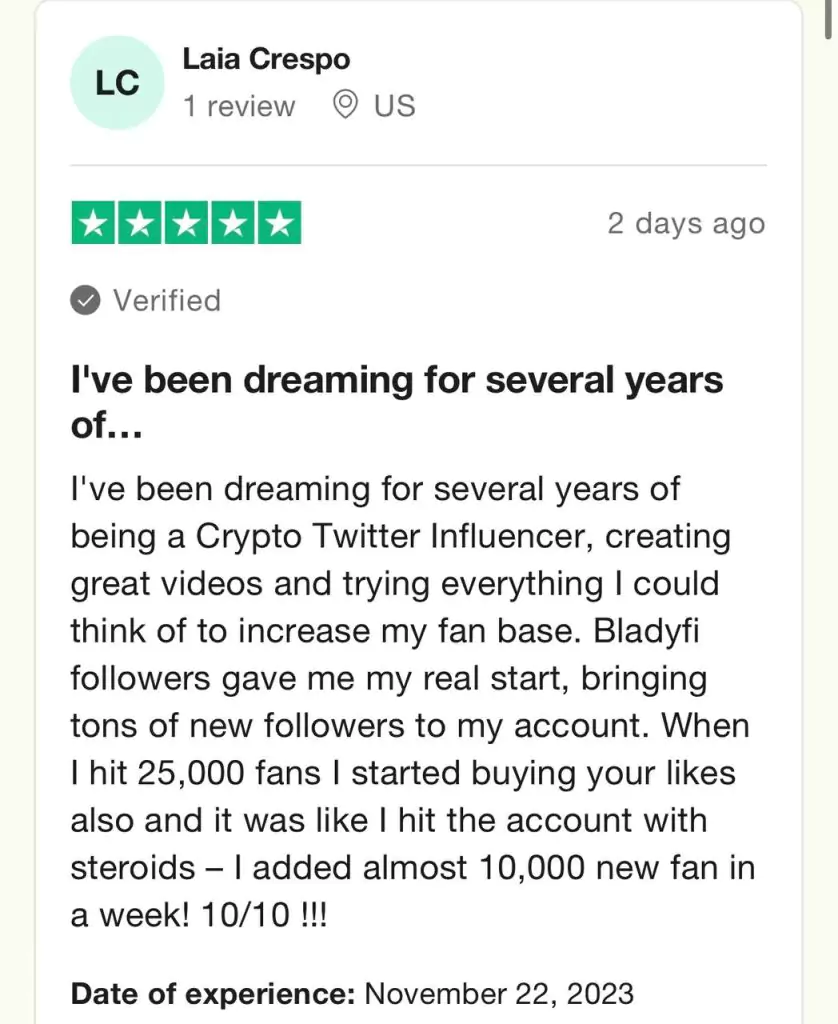Viewport: 838px width, 1024px height.
Task: Click the third green rating star
Action: (187, 223)
